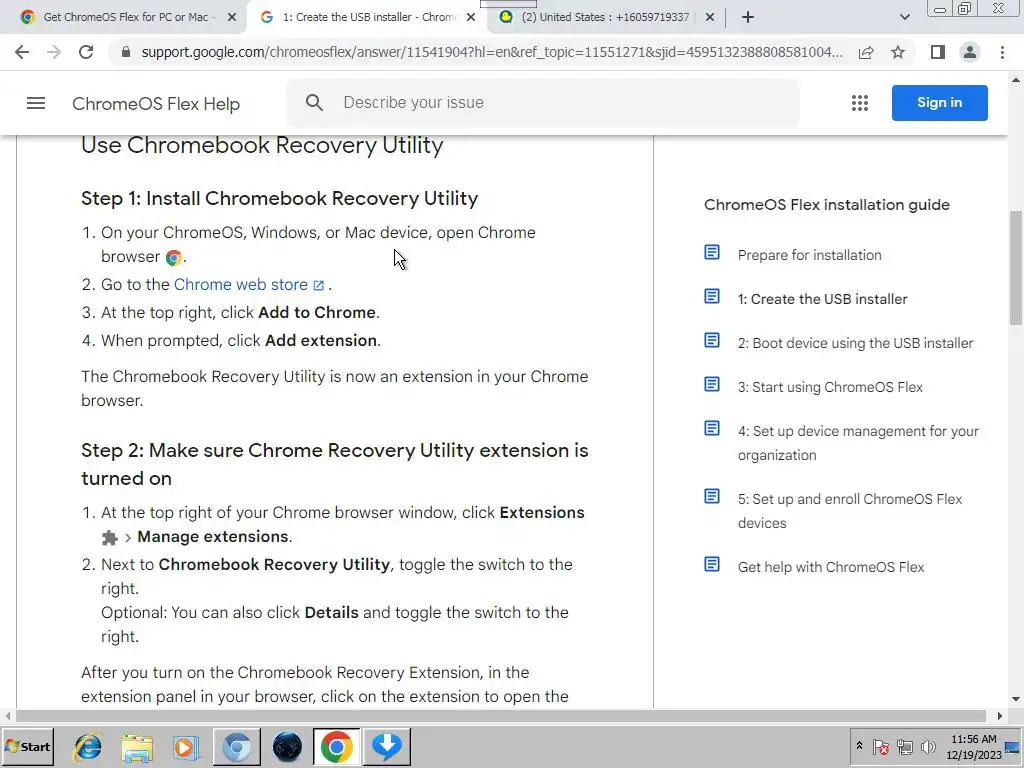Image resolution: width=1024 pixels, height=768 pixels.
Task: Switch to United States phone number tab
Action: point(605,17)
